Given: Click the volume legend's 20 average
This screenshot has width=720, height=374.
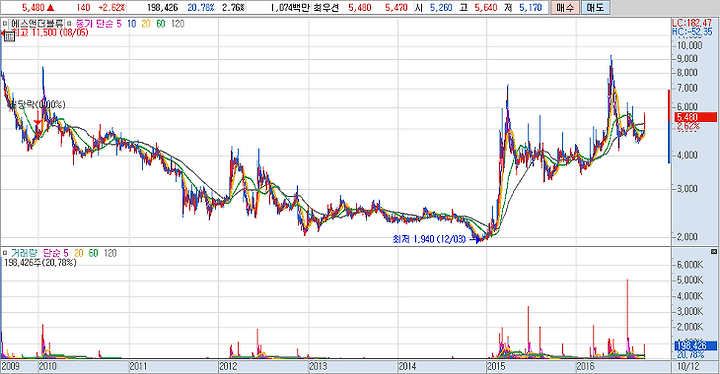Looking at the screenshot, I should point(79,253).
